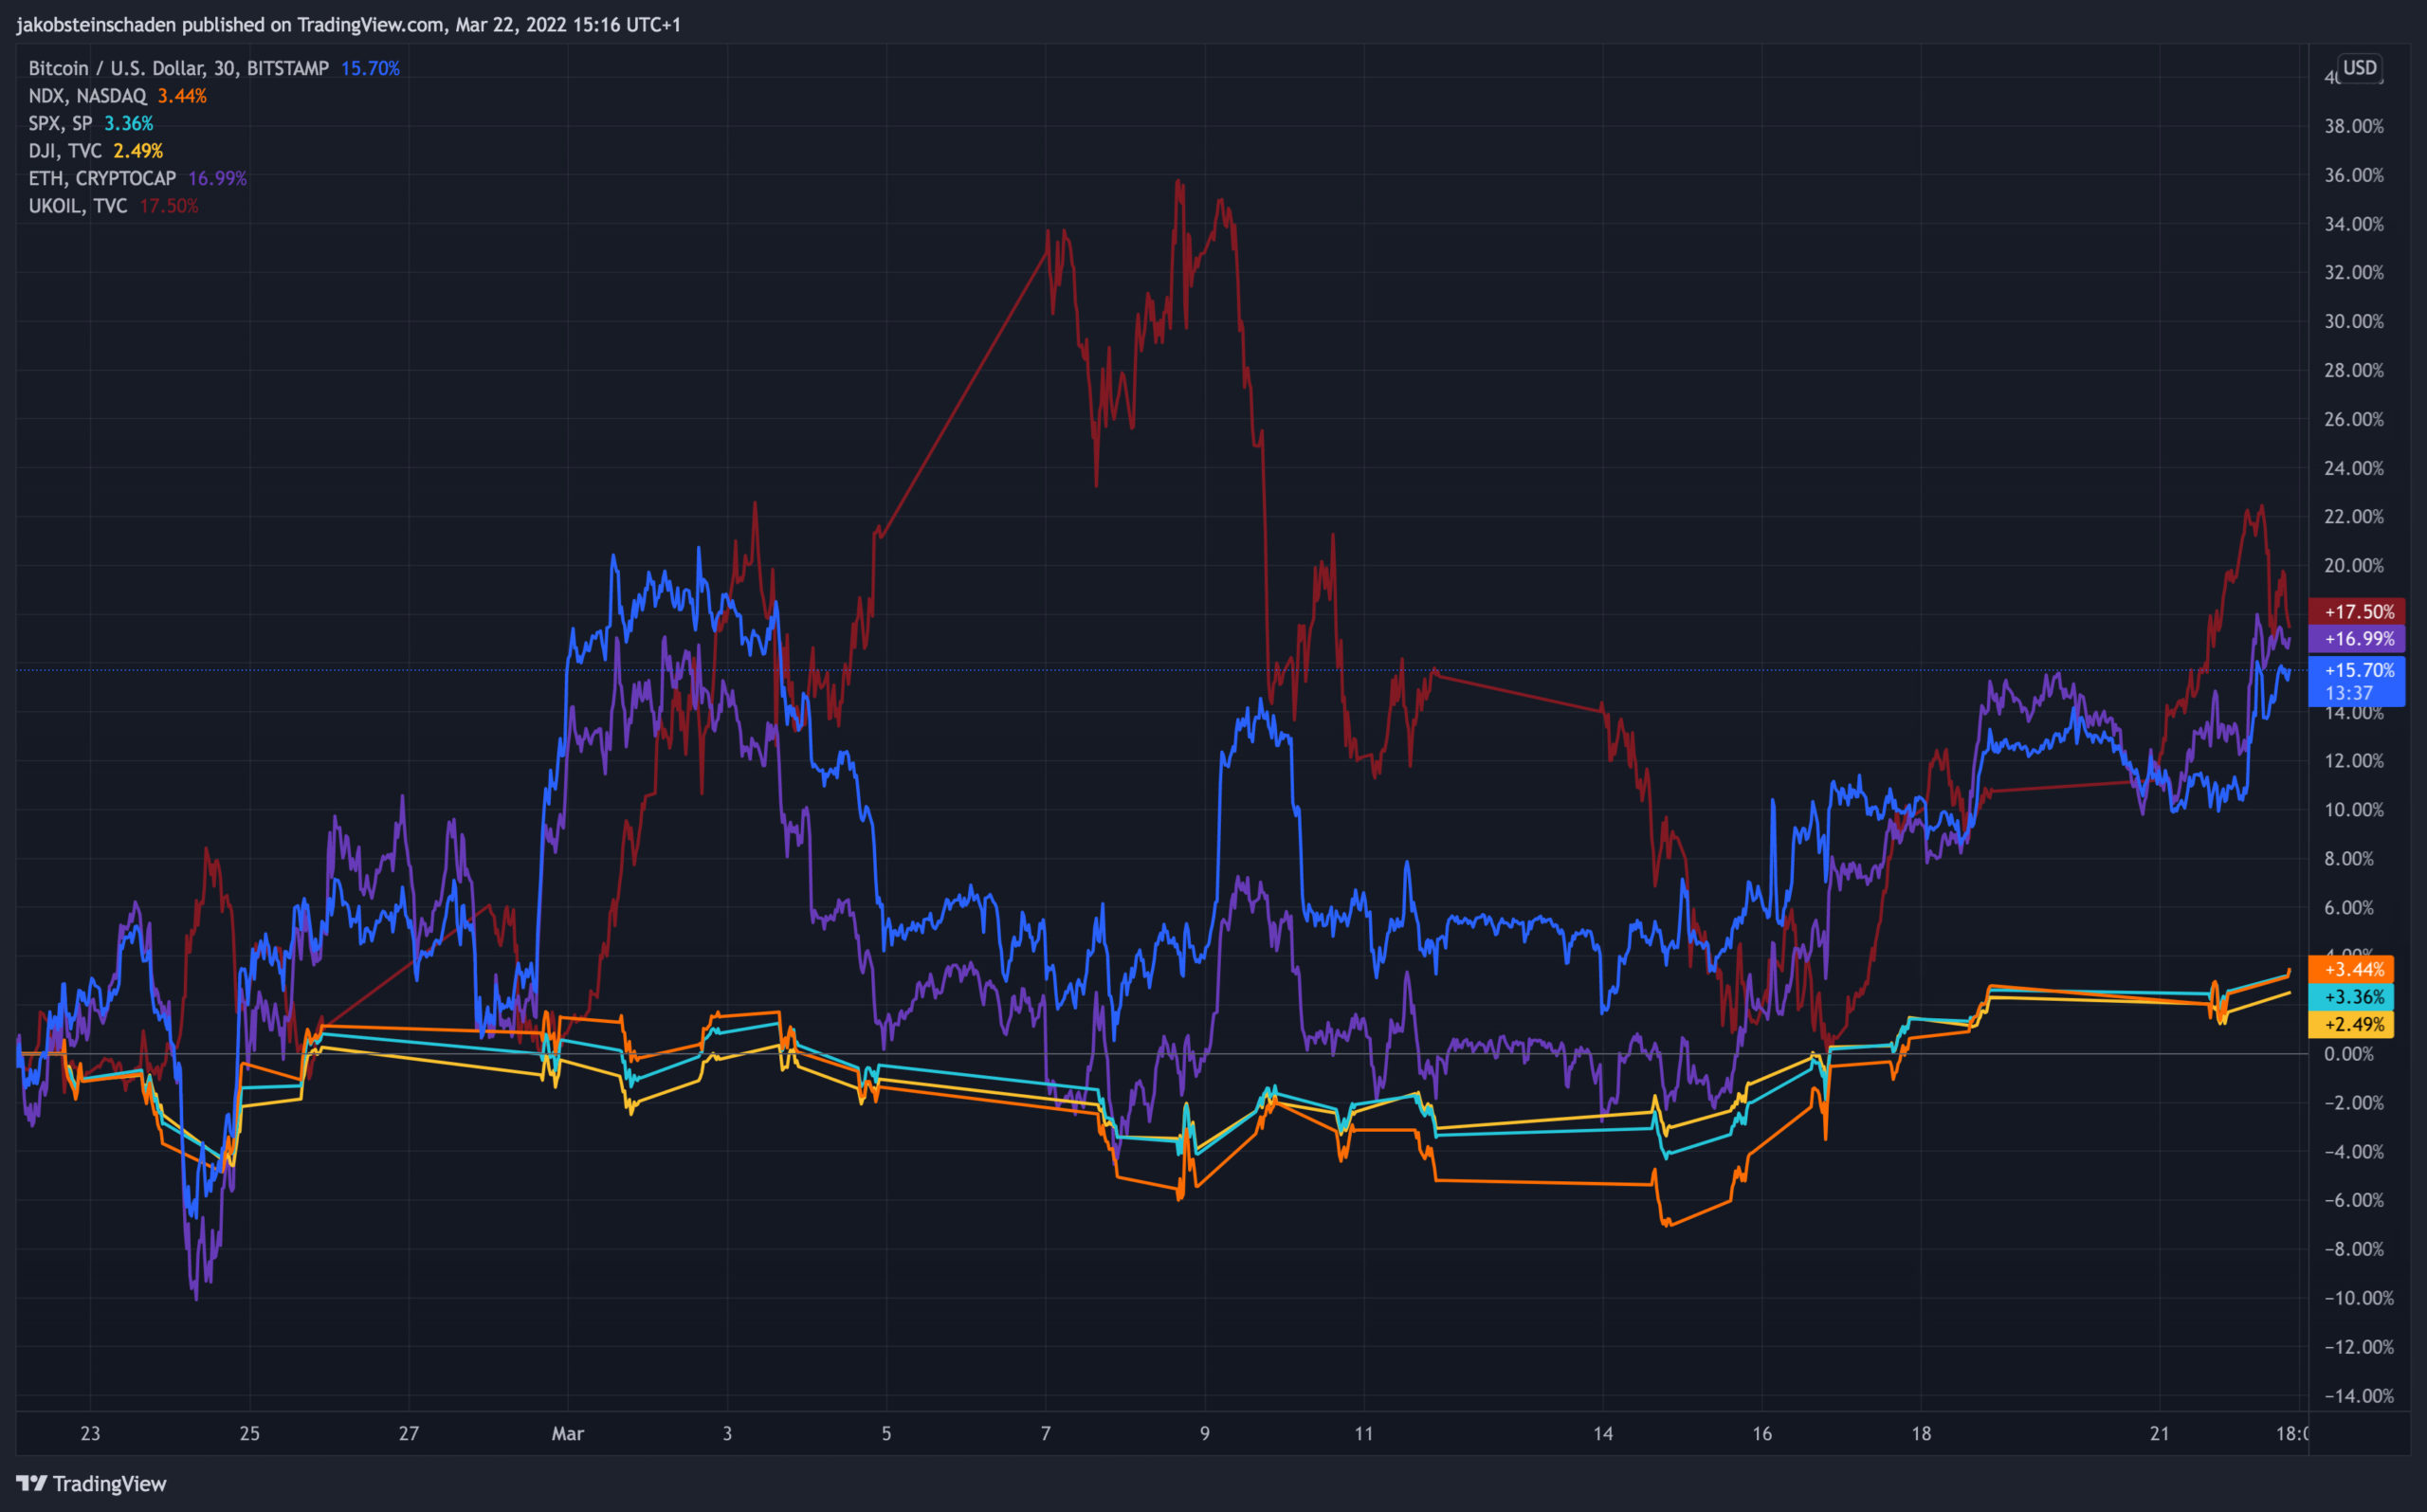Click the 20.00% scale value

click(2354, 566)
